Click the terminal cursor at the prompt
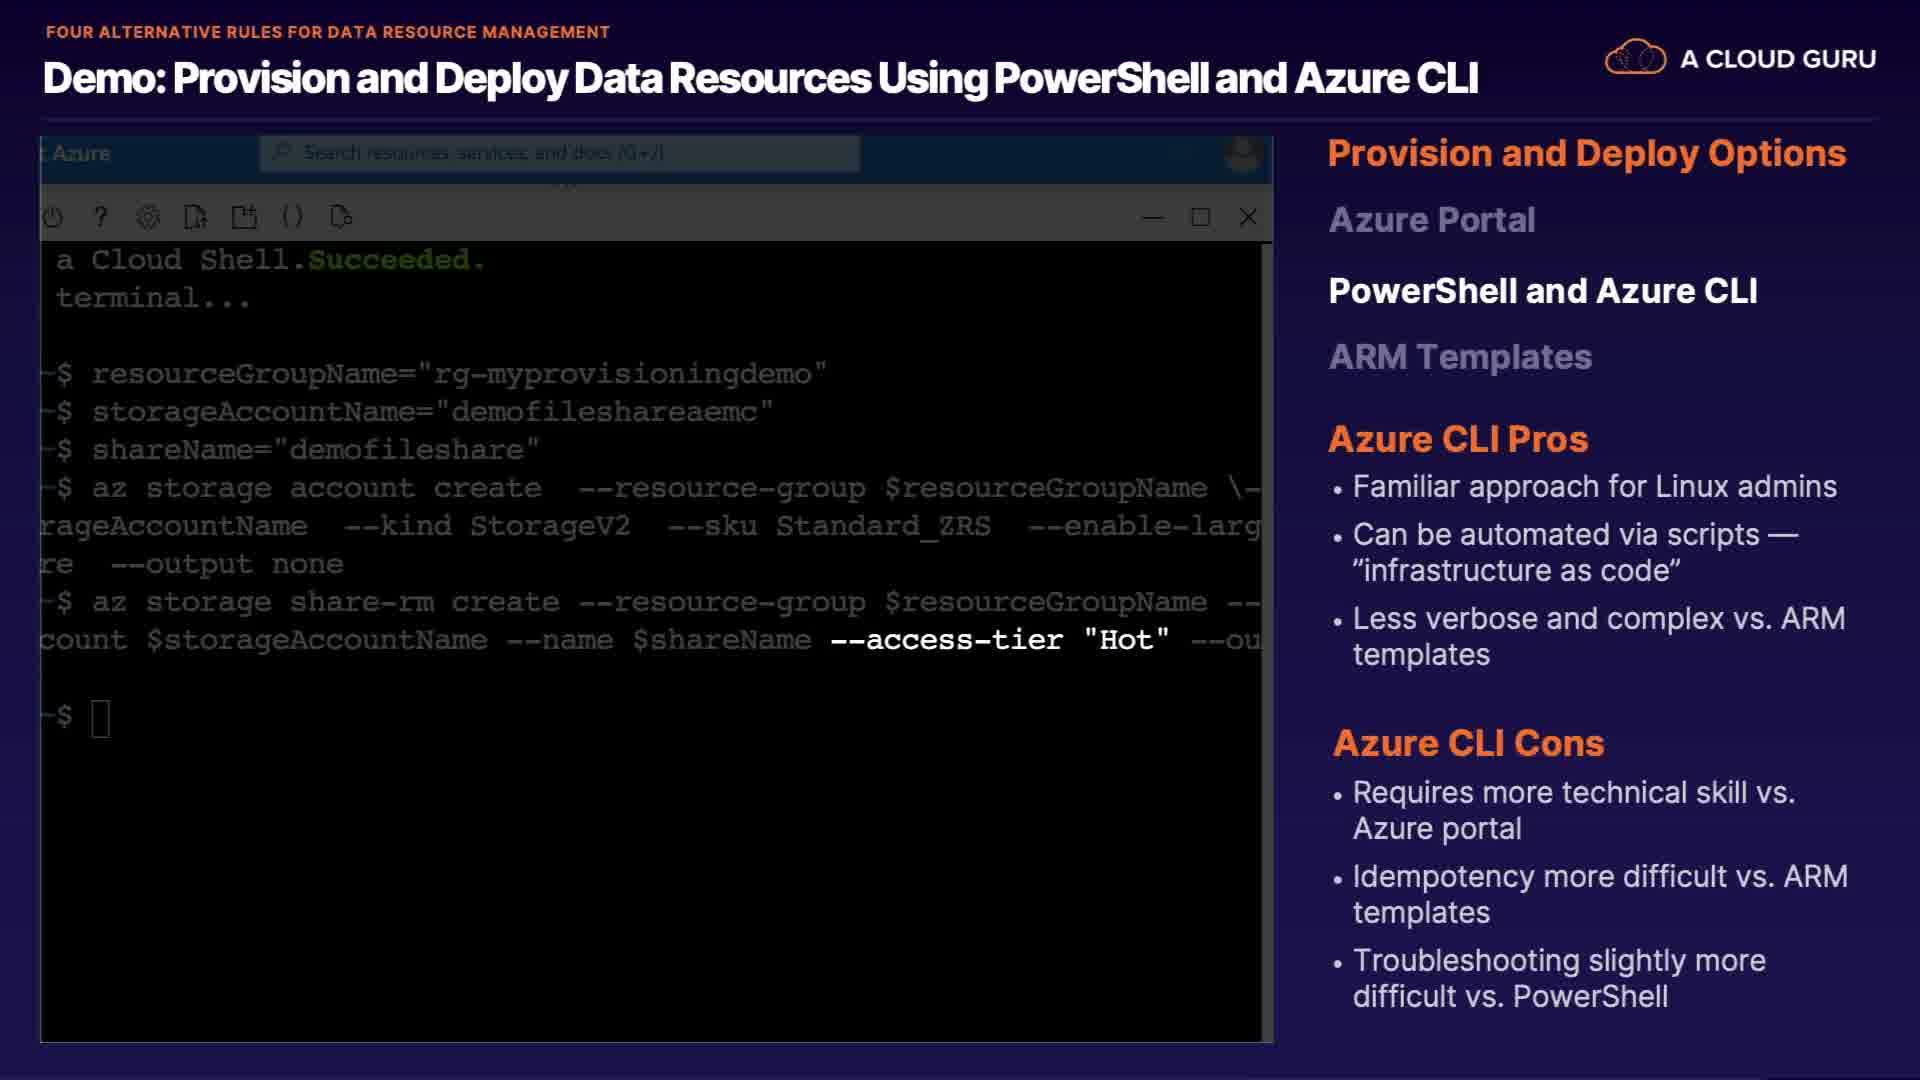This screenshot has width=1920, height=1080. pos(100,718)
